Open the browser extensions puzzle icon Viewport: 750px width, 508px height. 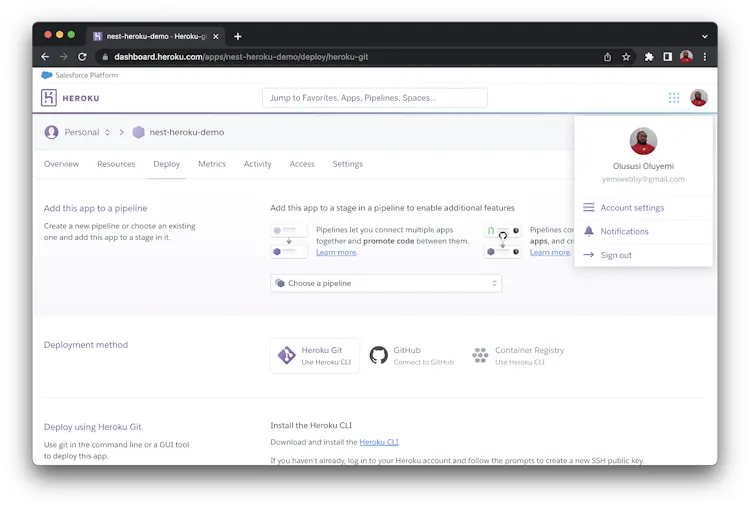tap(649, 57)
